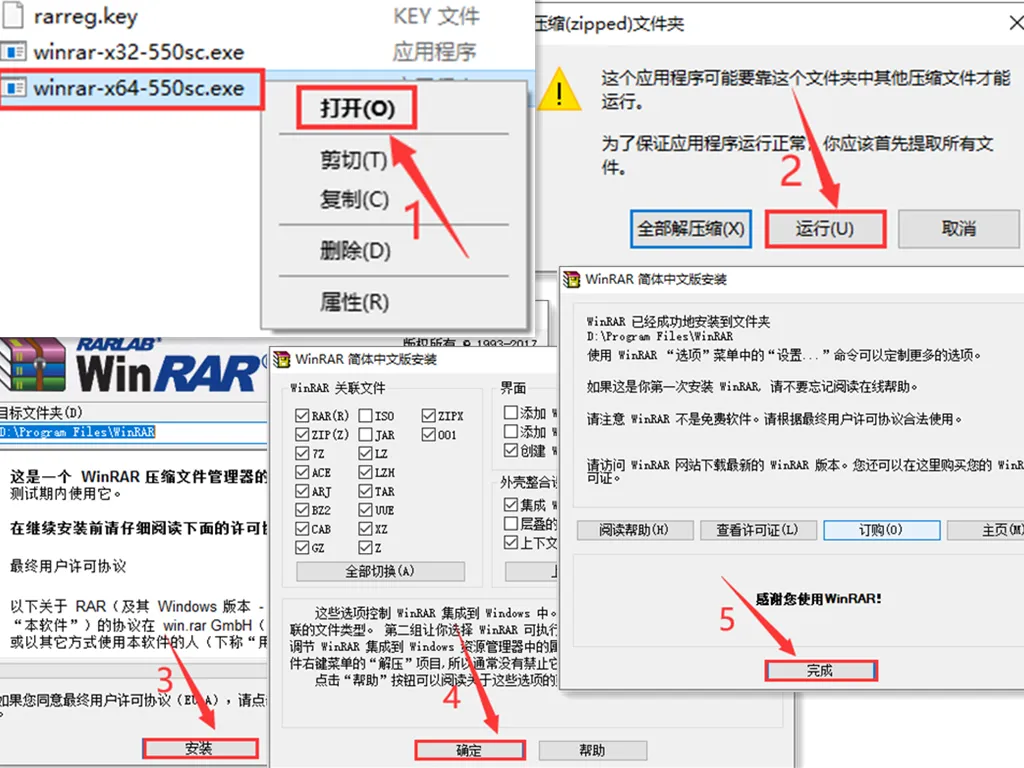Viewport: 1024px width, 768px height.
Task: Choose Properties (R) from context menu
Action: point(355,302)
